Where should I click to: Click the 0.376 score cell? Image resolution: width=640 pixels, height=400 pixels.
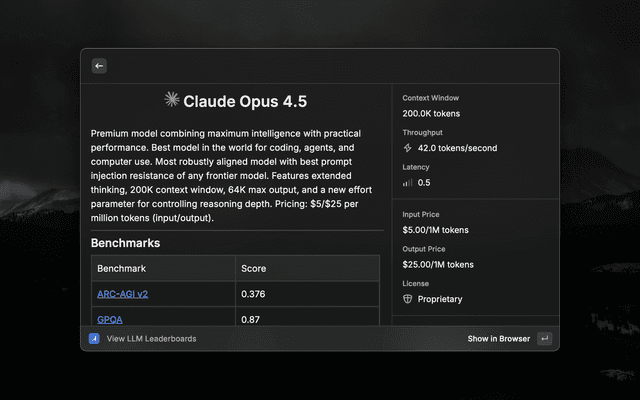(253, 294)
